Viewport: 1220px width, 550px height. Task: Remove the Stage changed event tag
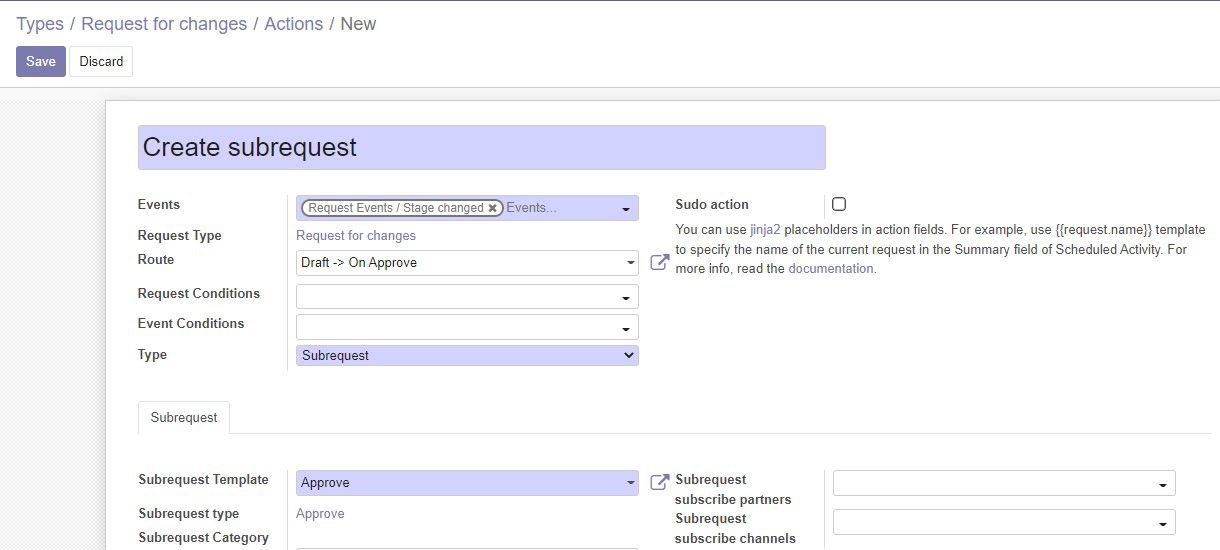coord(493,208)
